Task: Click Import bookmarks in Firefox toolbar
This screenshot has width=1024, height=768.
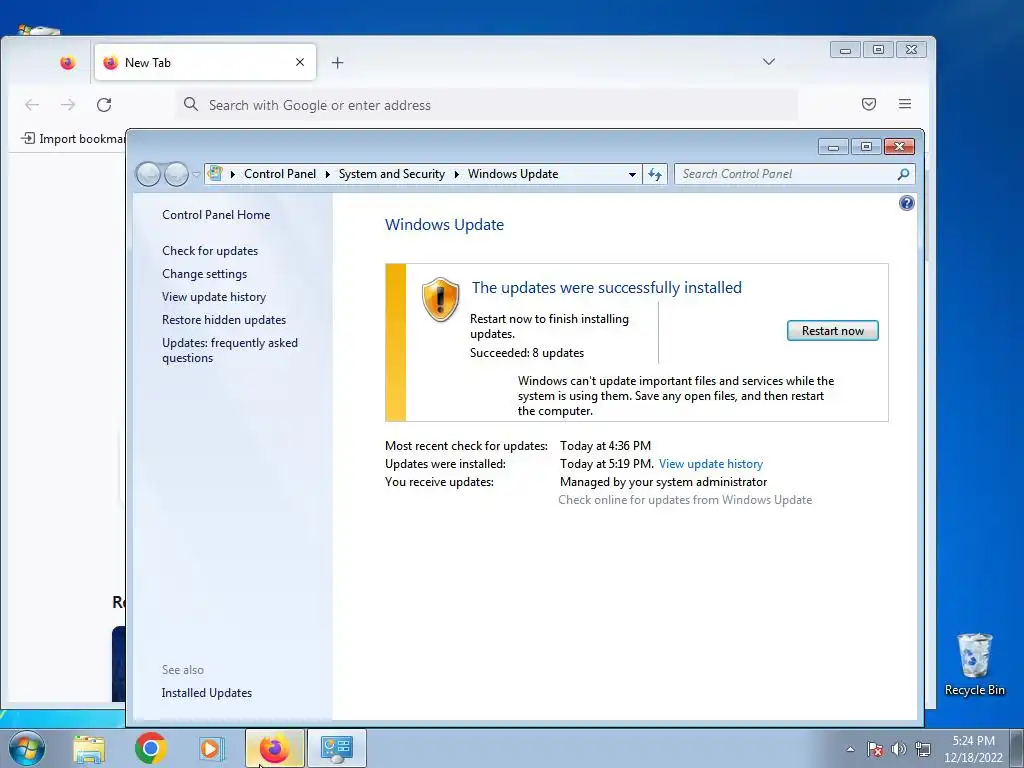Action: click(73, 138)
